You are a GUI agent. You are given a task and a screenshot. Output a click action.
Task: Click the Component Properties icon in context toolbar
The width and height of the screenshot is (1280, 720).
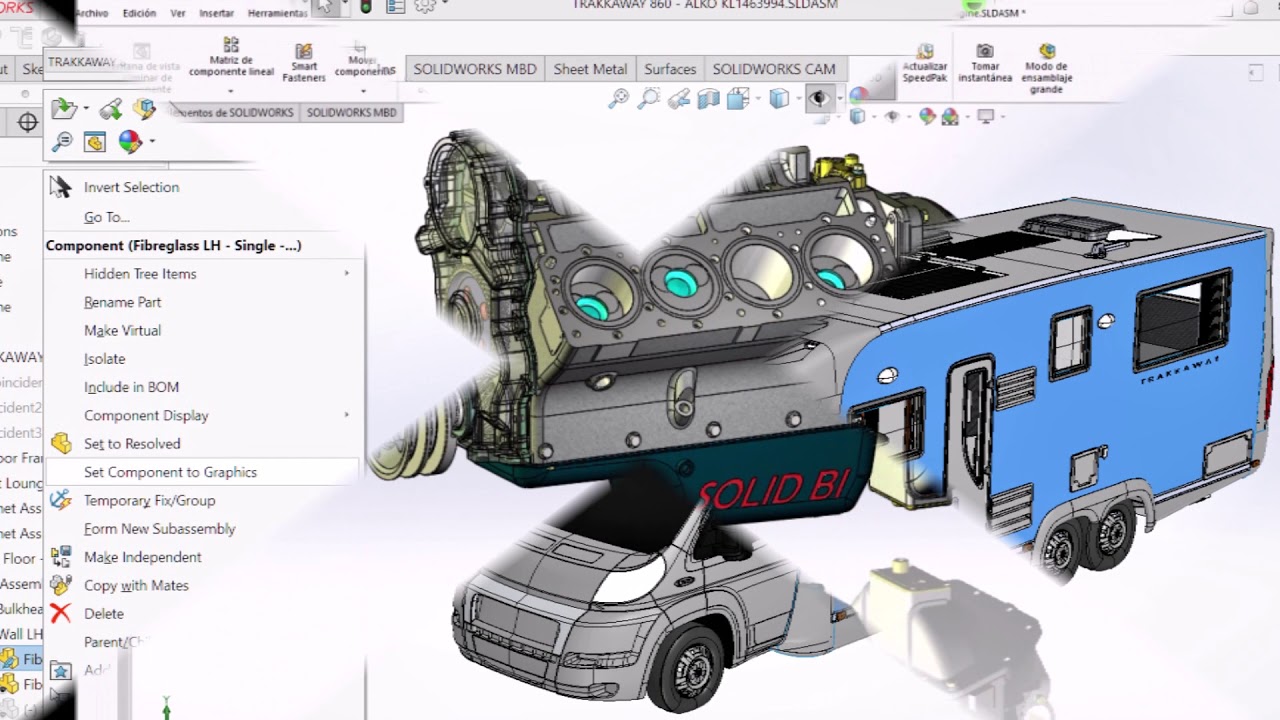pos(95,142)
